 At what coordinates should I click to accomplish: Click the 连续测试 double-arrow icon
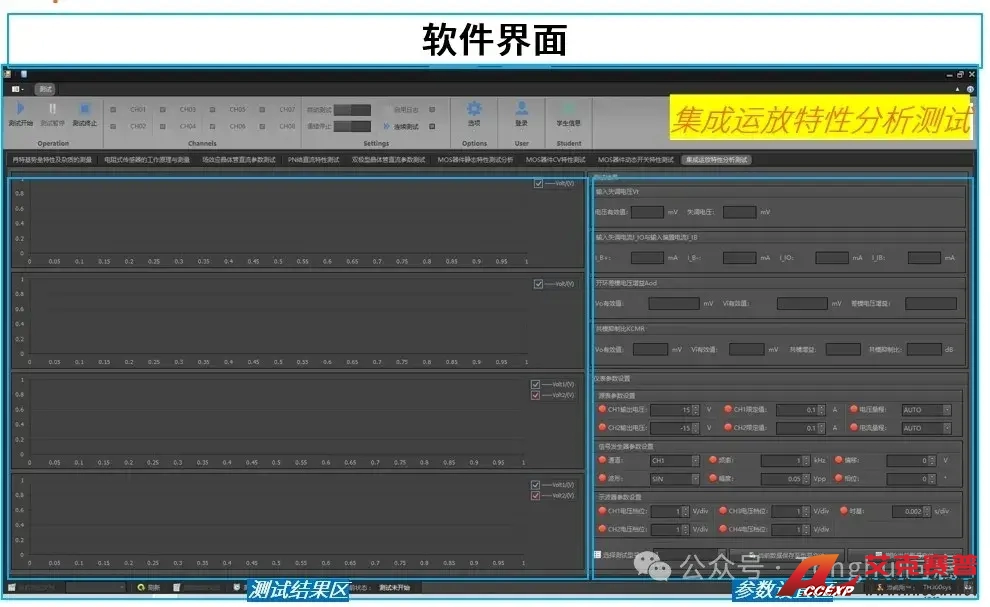click(386, 126)
